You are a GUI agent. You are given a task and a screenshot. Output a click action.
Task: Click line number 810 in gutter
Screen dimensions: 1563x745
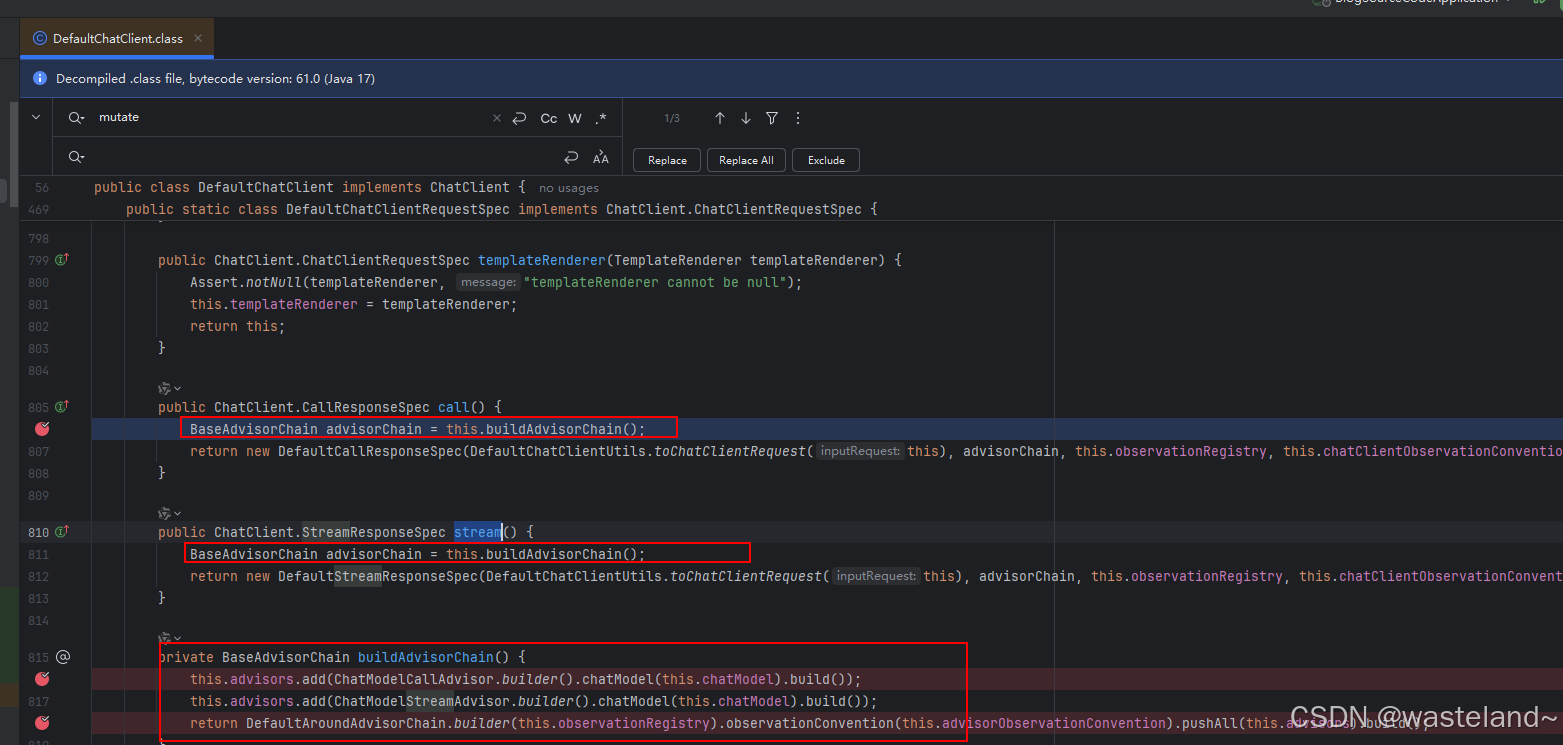click(38, 532)
